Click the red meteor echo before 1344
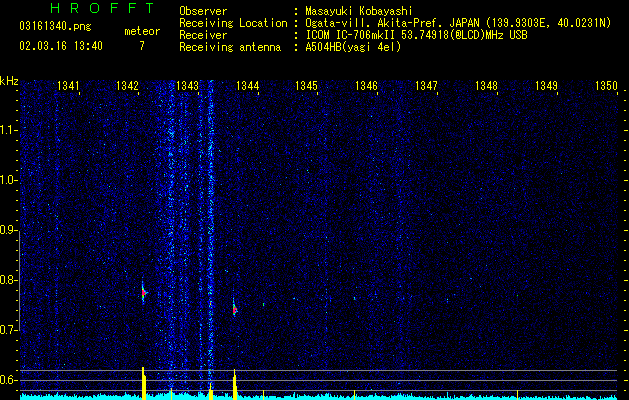The image size is (629, 400). pos(235,310)
